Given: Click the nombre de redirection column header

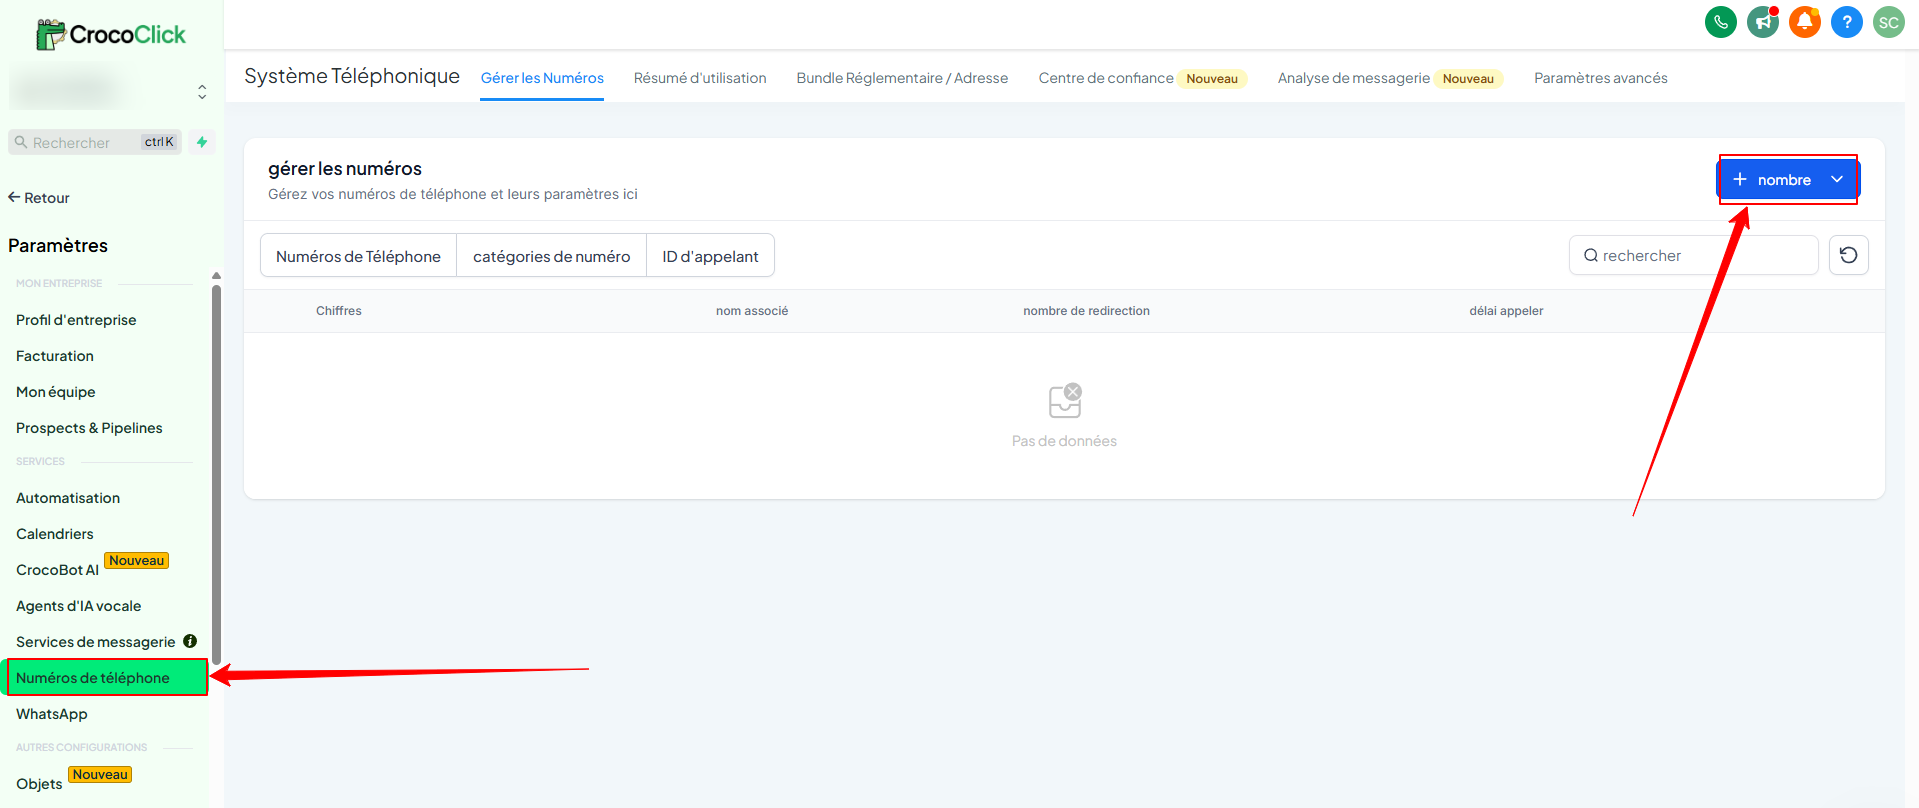Looking at the screenshot, I should tap(1086, 311).
